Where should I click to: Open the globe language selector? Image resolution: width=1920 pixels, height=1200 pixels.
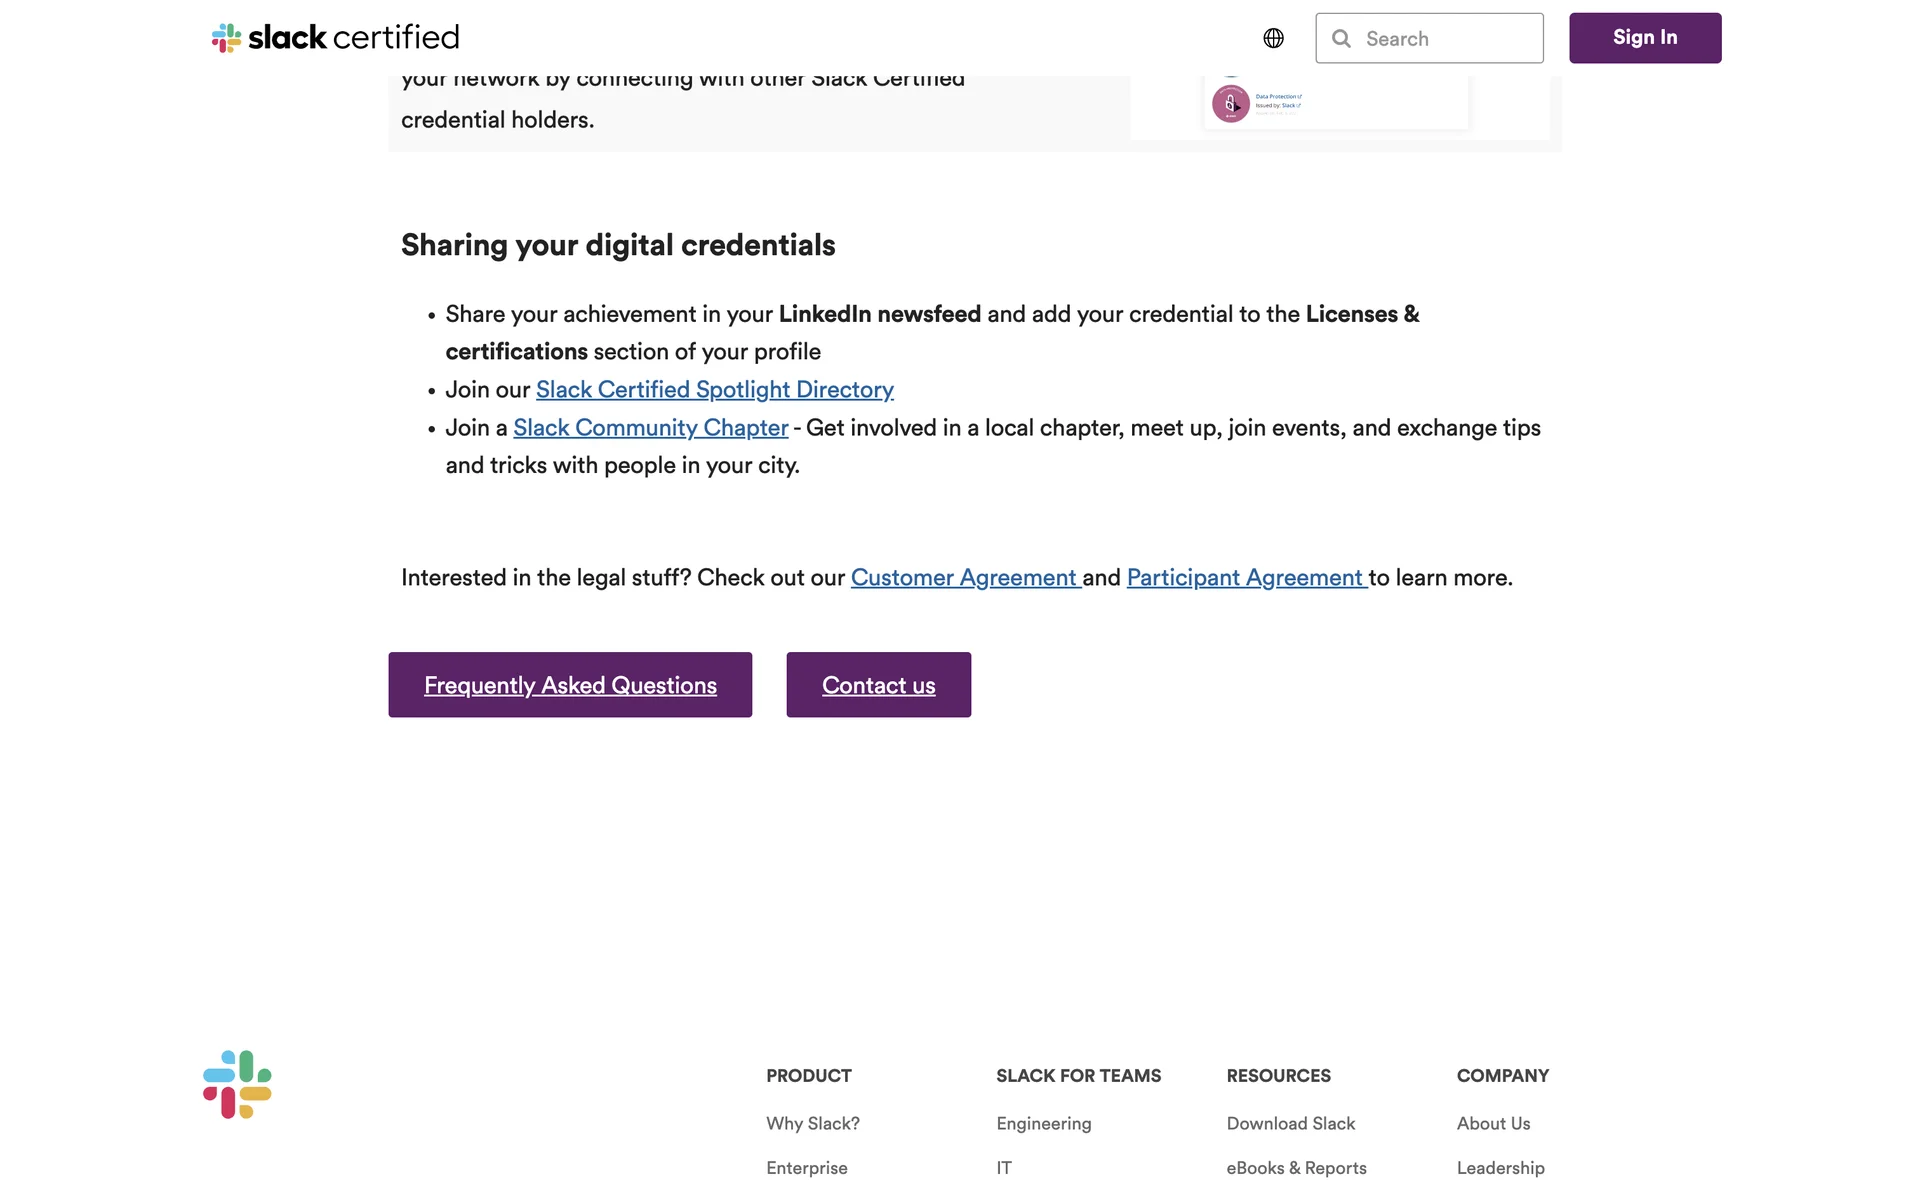[1273, 38]
